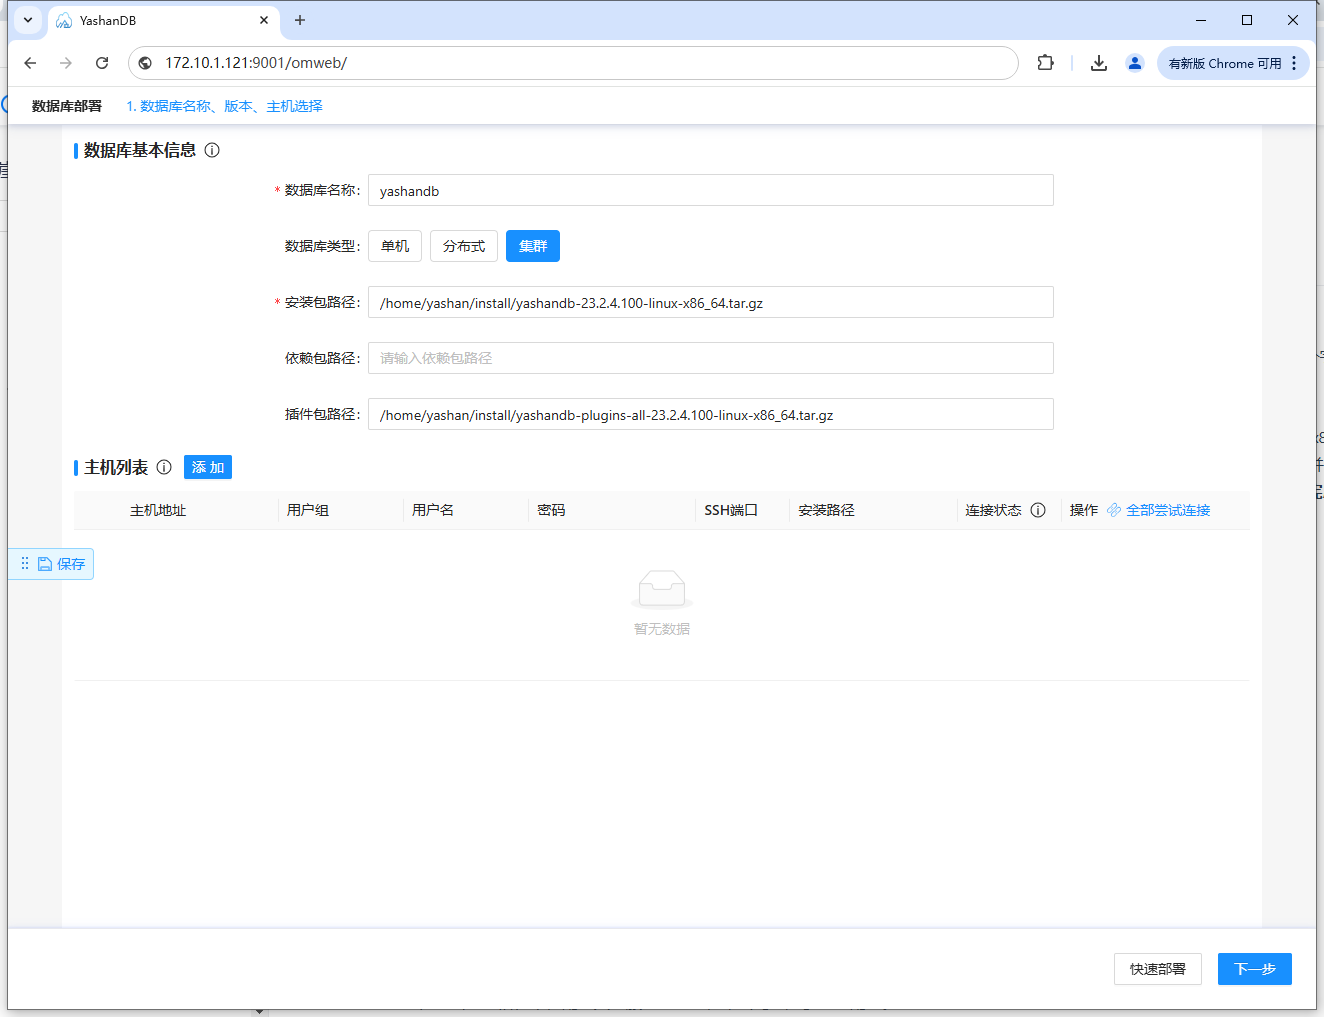Switch to the YashanDB browser tab

[x=160, y=20]
